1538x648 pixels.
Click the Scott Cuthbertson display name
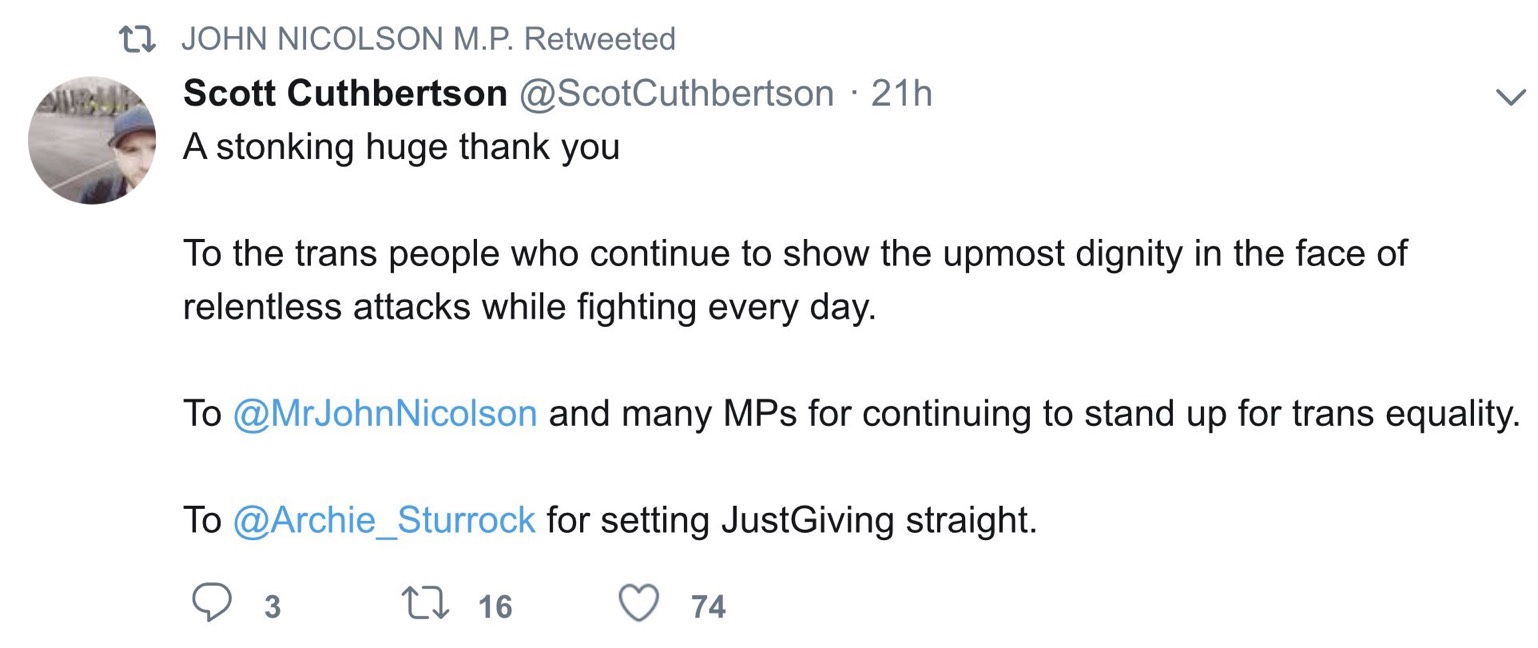[x=345, y=94]
